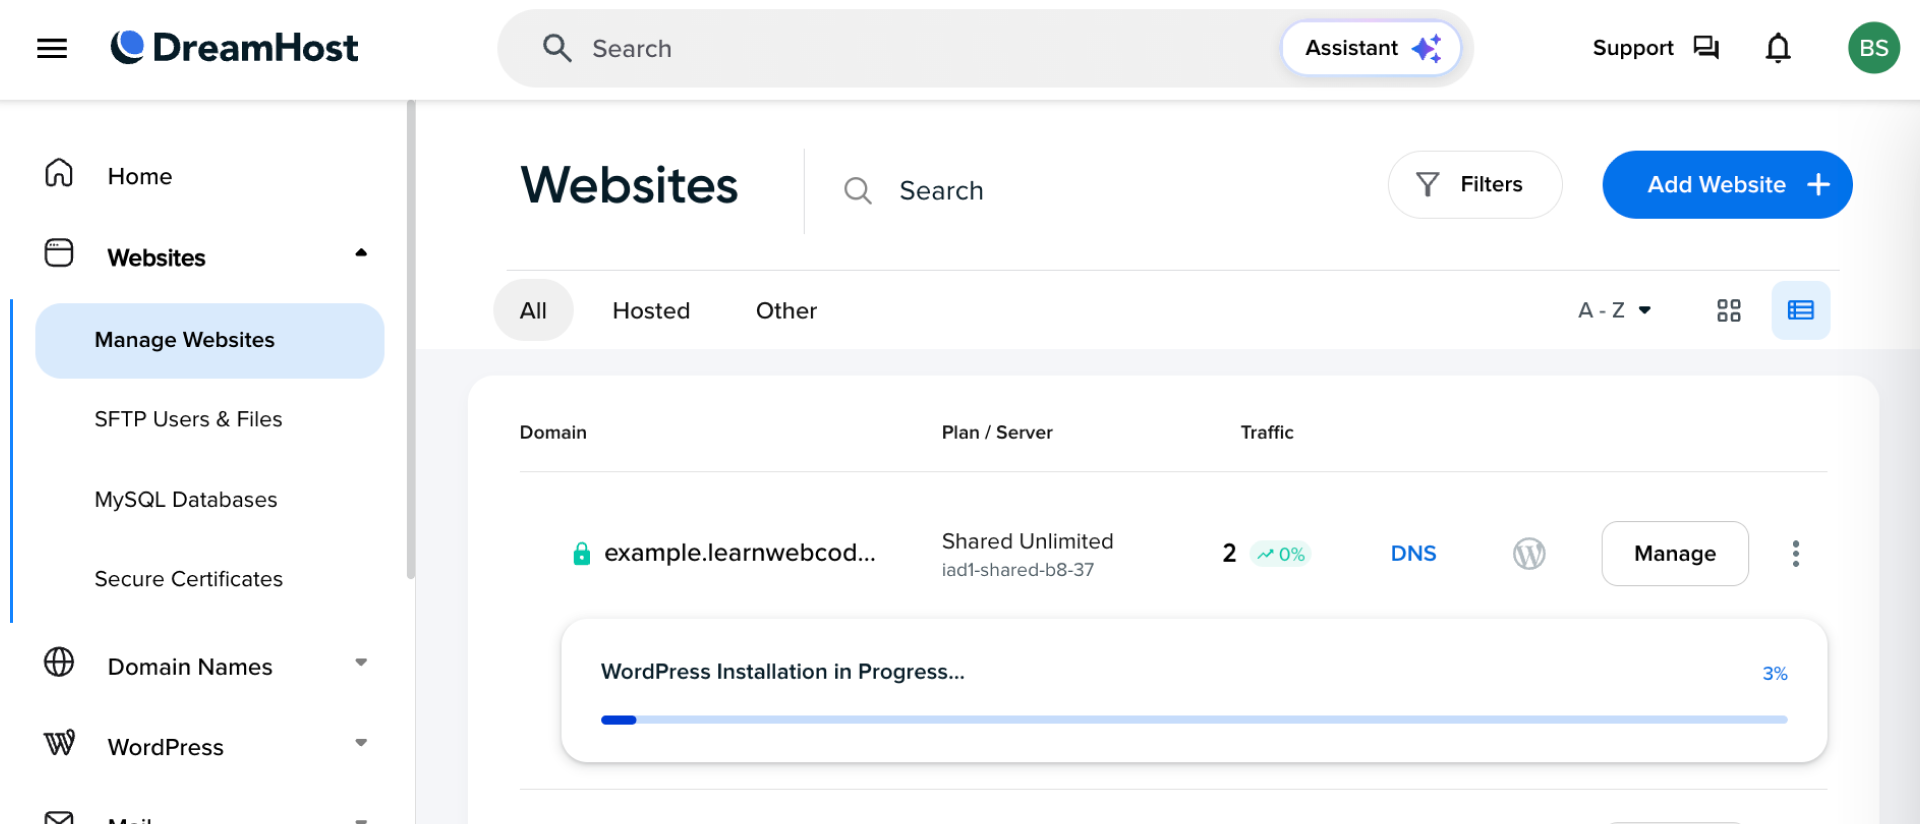Open the notifications bell

click(x=1777, y=48)
